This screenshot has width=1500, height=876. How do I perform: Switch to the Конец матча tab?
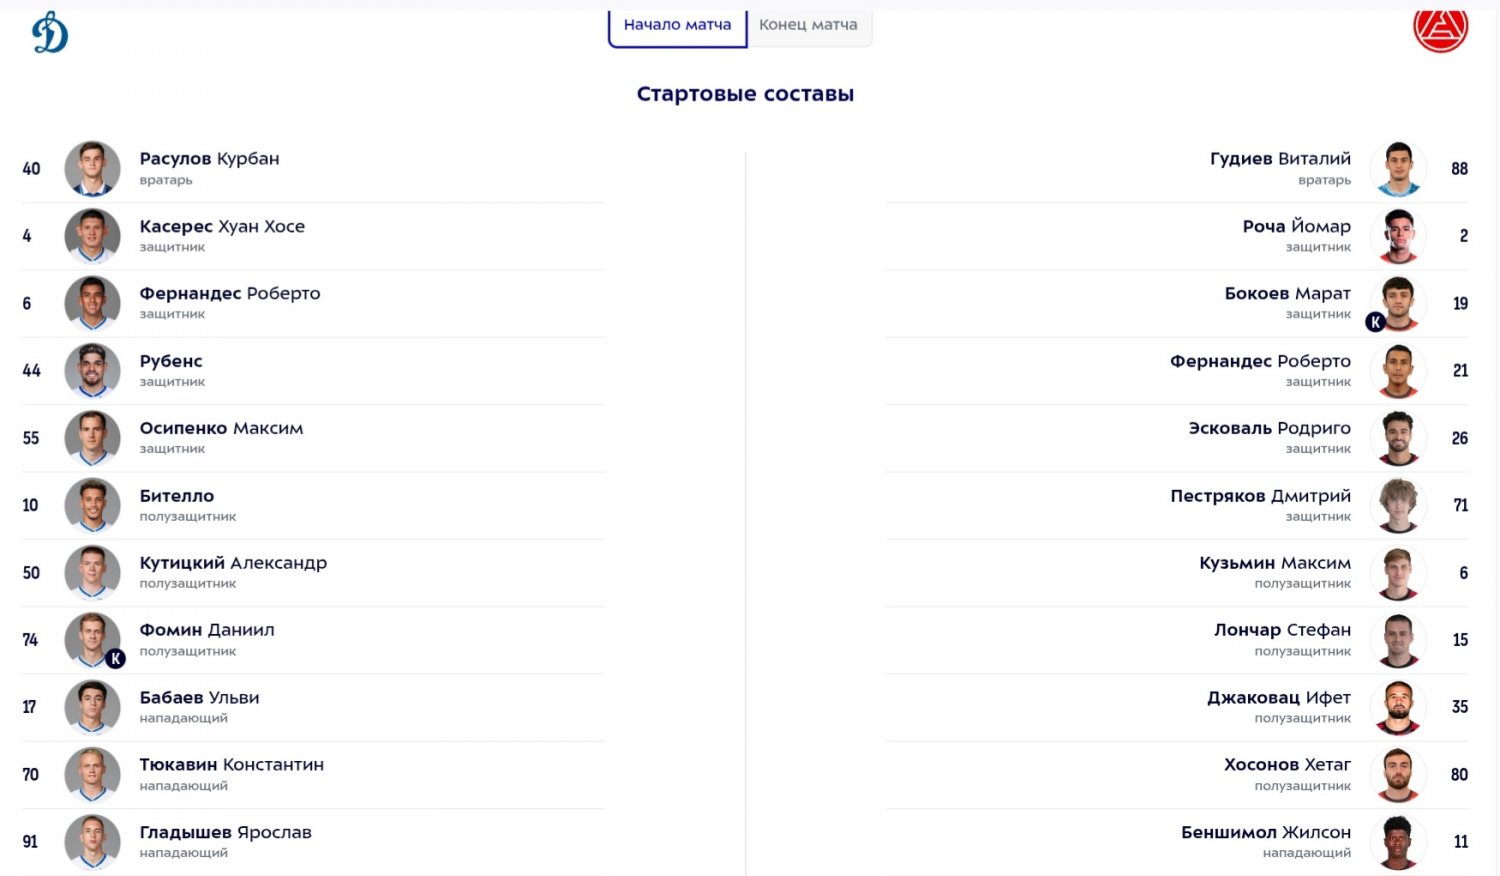[x=808, y=25]
